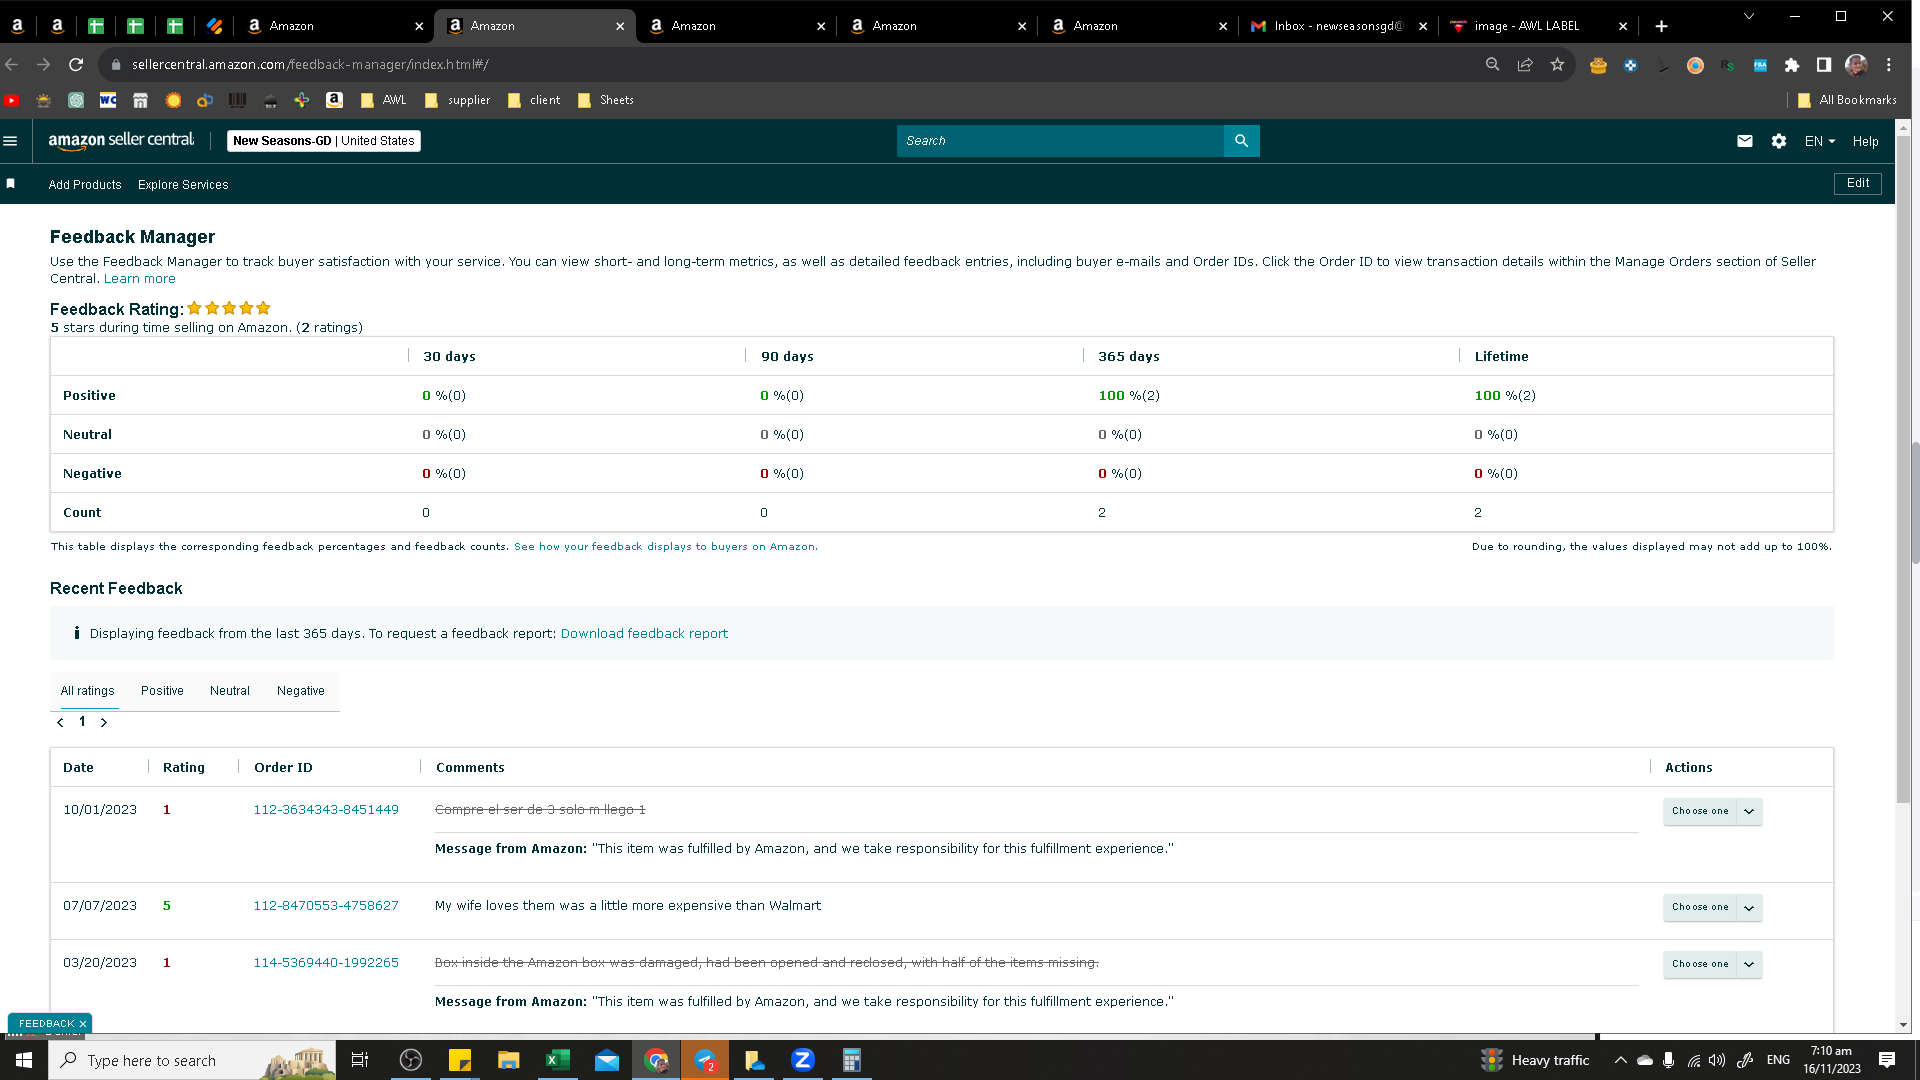1920x1080 pixels.
Task: Click Download feedback report link
Action: (644, 634)
